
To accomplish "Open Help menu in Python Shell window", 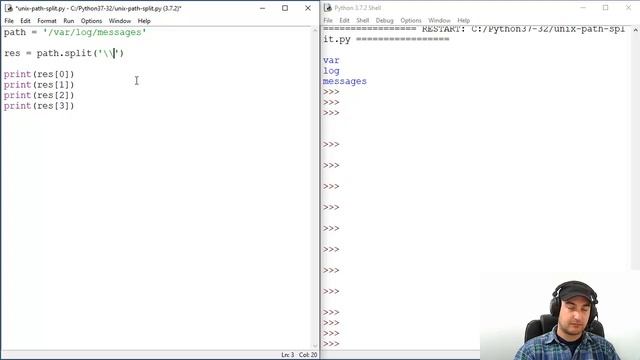I will point(463,20).
